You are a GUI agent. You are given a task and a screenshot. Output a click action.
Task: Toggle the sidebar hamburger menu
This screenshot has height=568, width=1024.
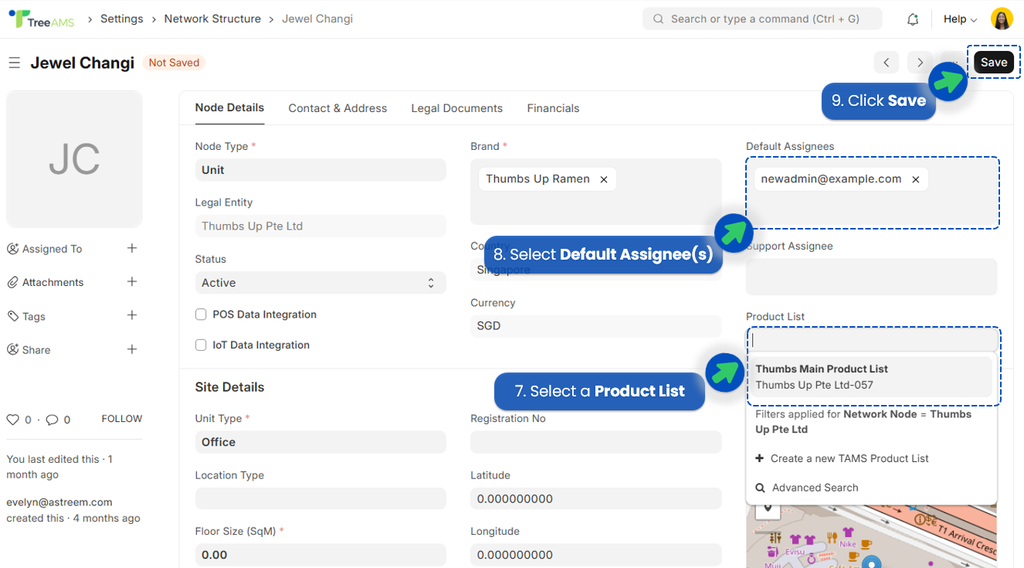tap(14, 63)
